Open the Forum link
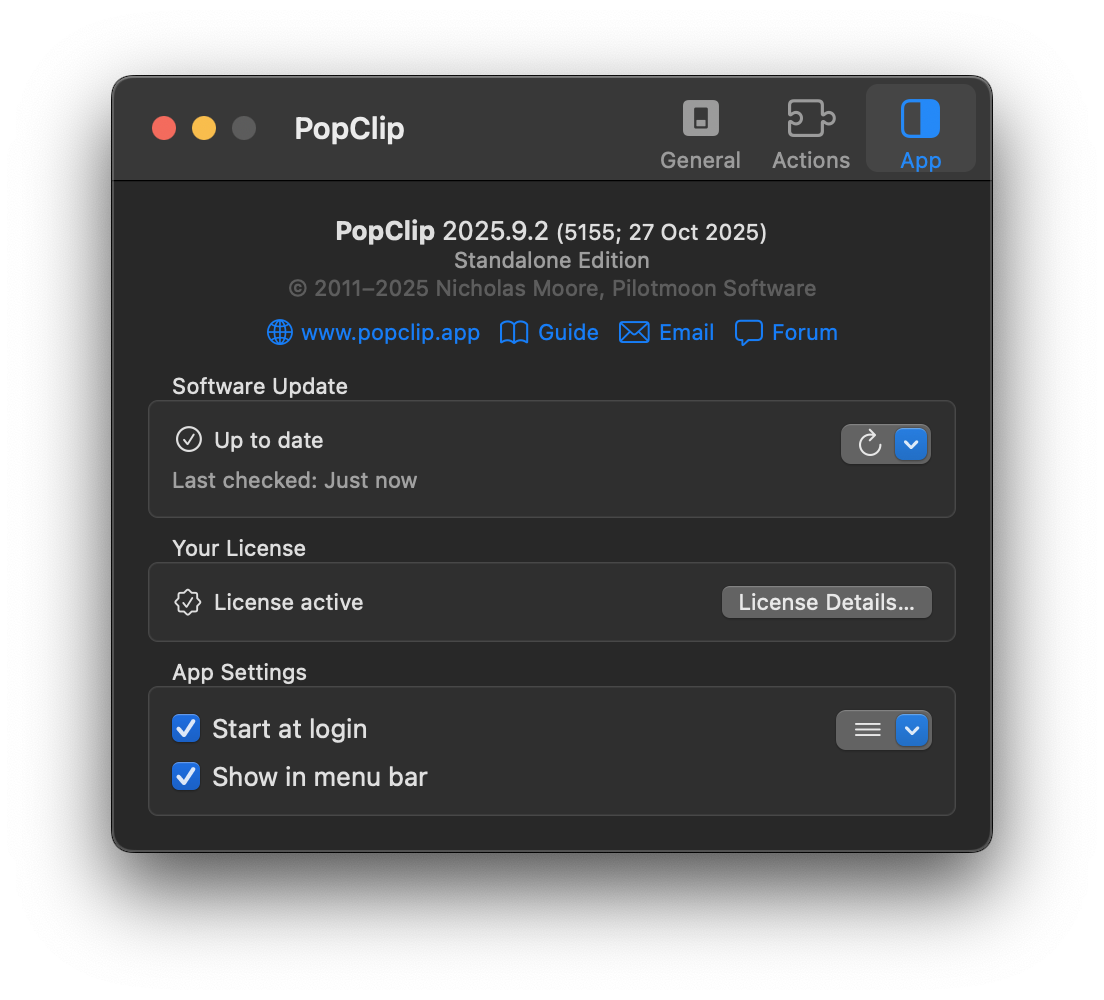 click(804, 333)
